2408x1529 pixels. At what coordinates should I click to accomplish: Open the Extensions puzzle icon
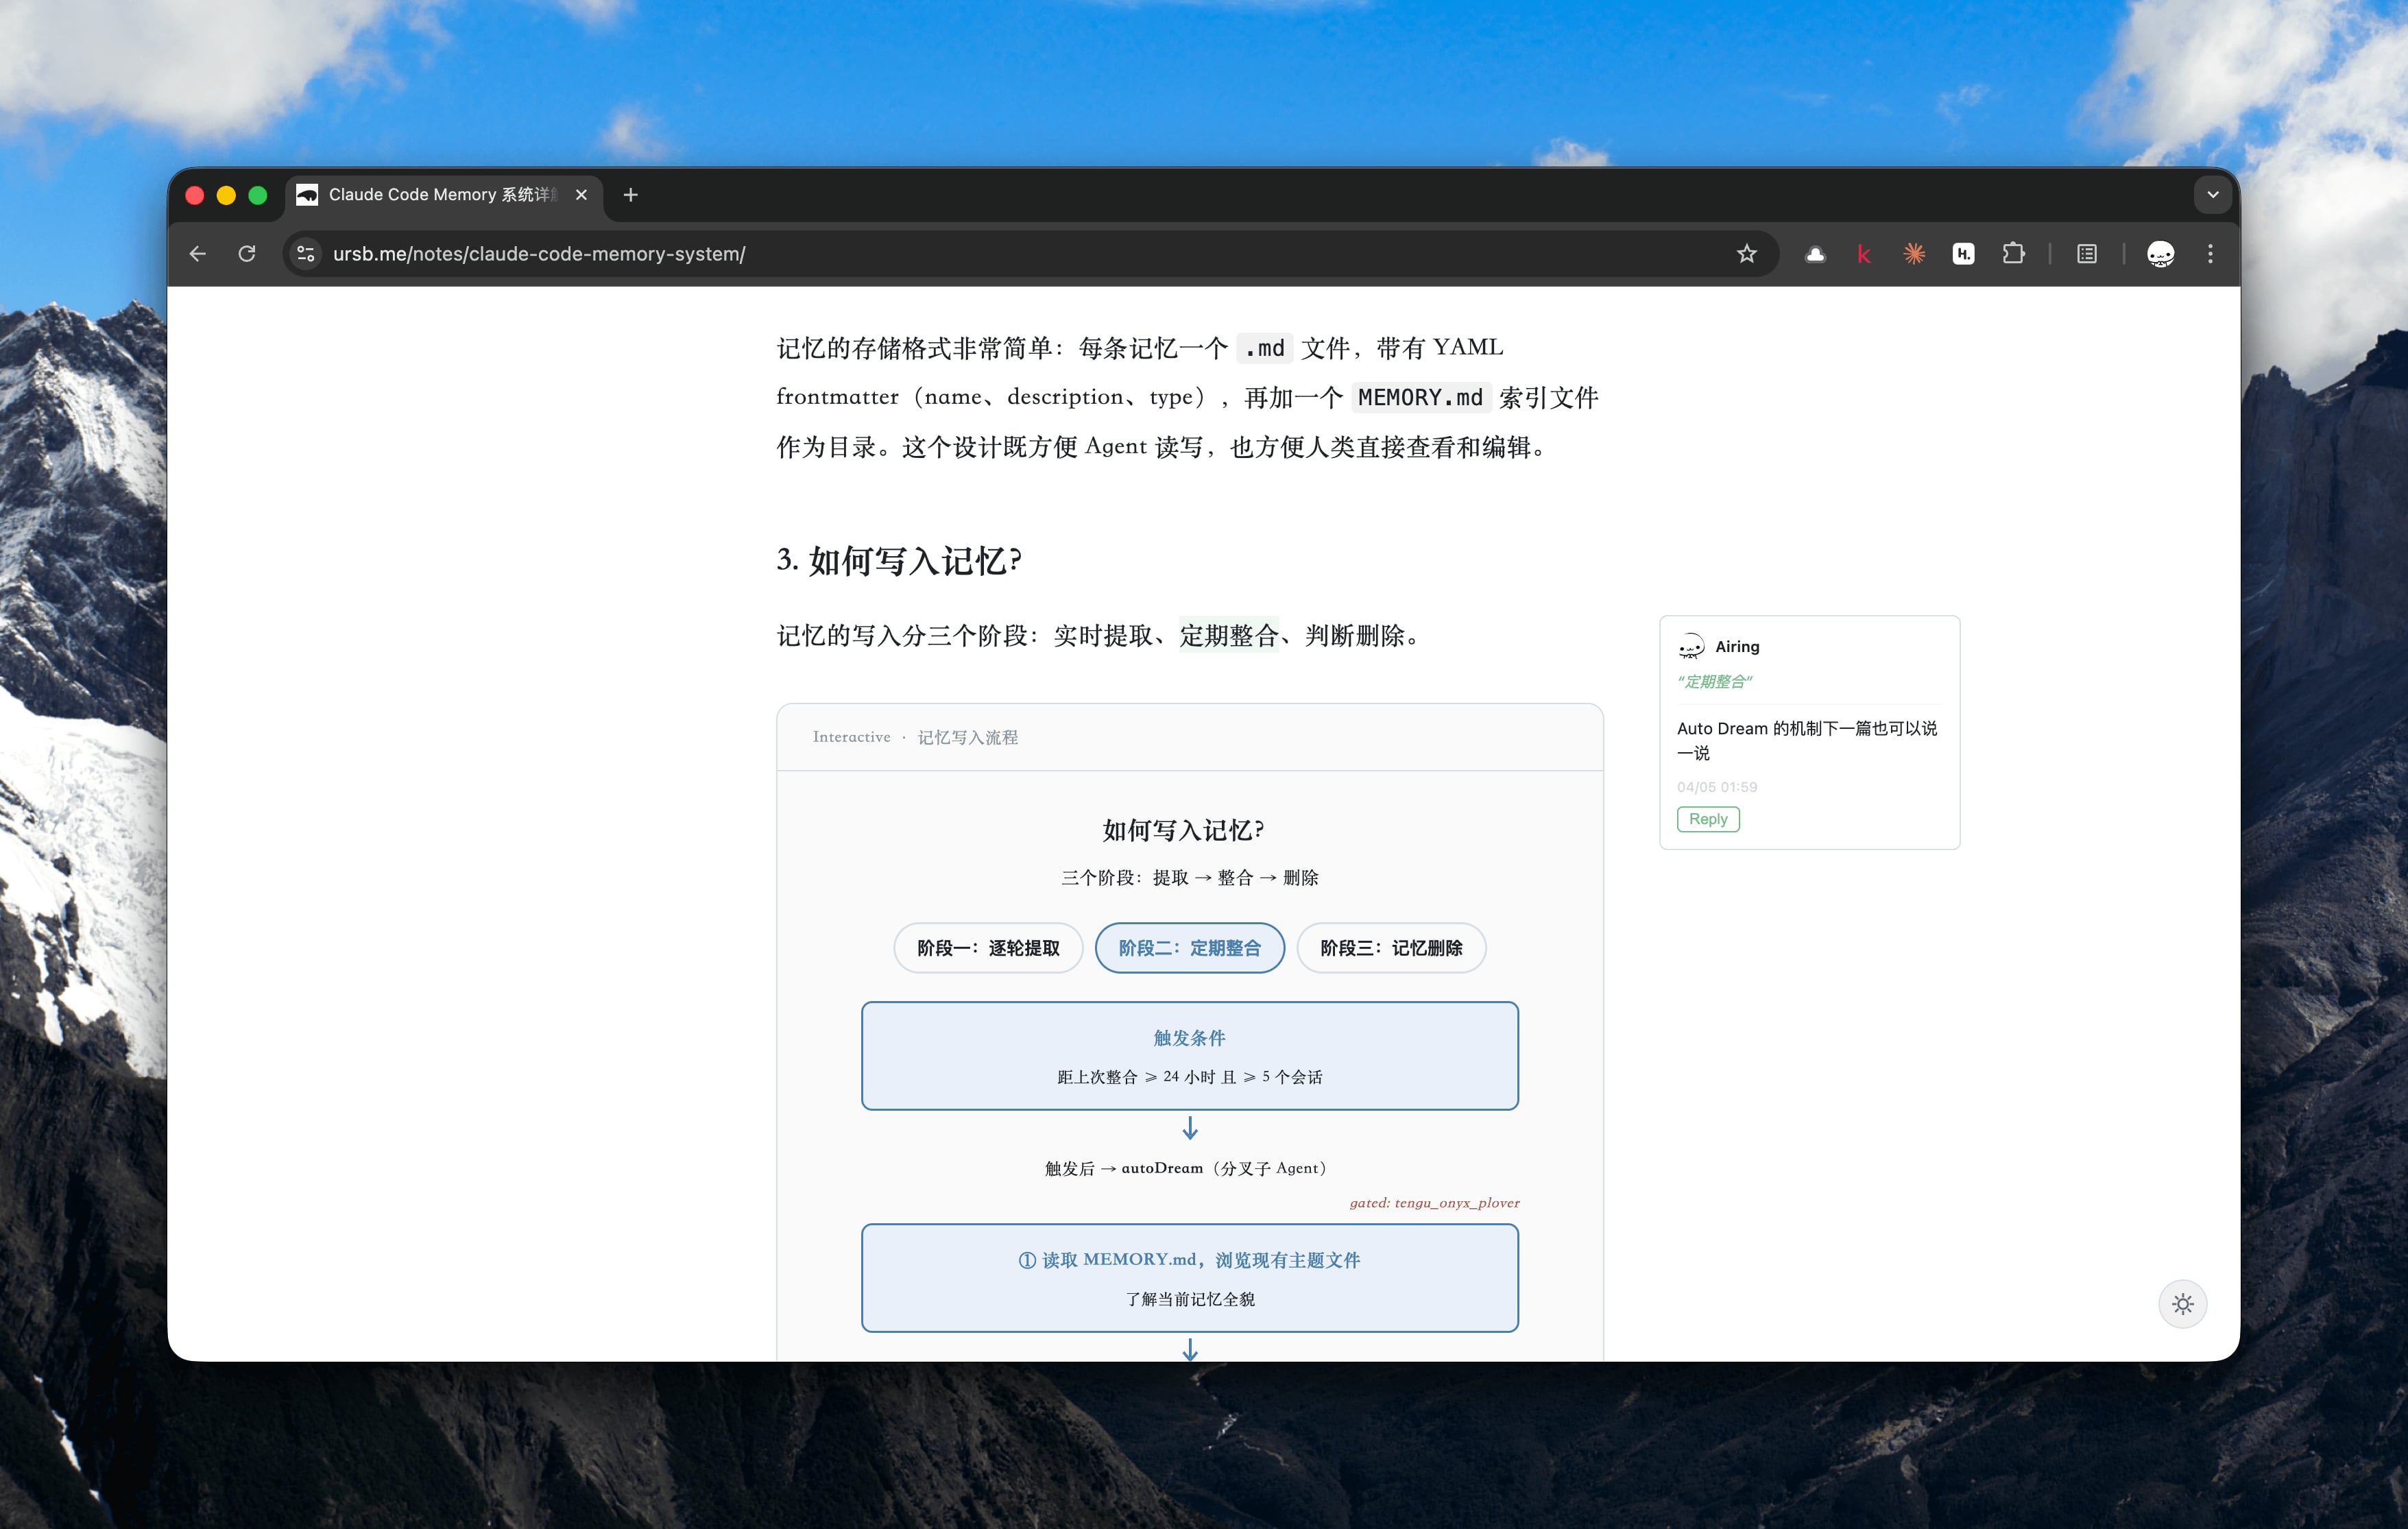pyautogui.click(x=2013, y=254)
